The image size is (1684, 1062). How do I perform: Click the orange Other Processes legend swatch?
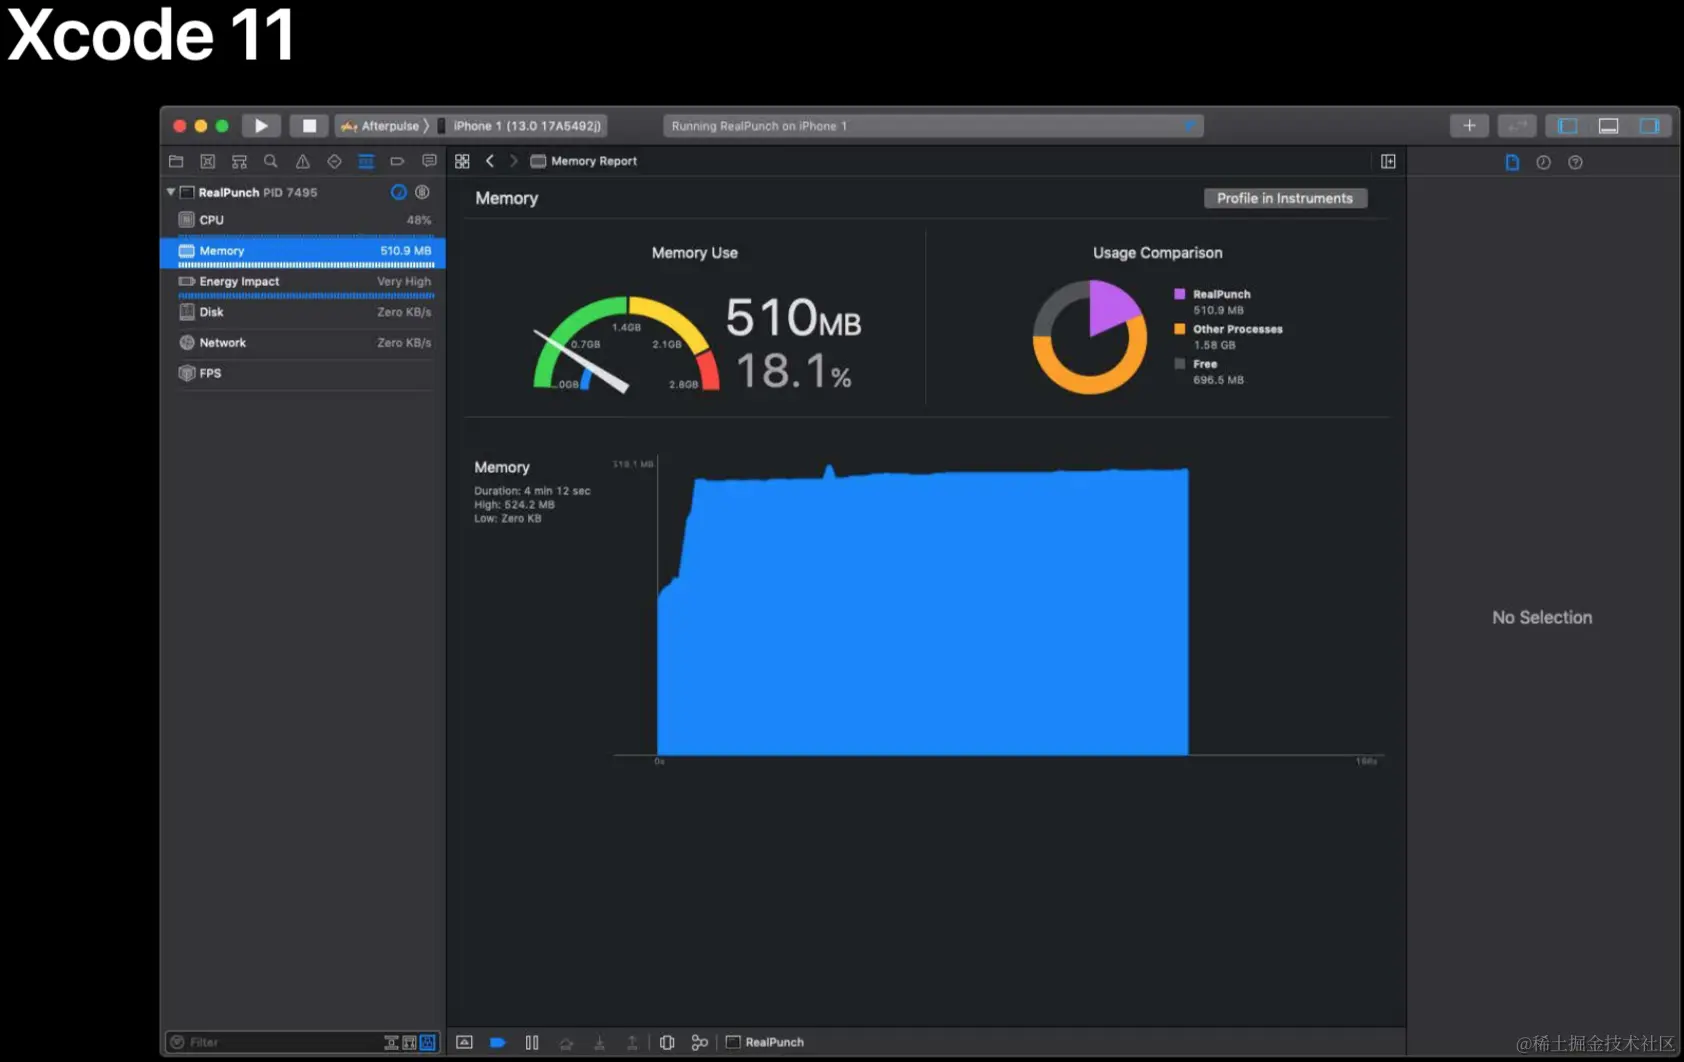(1179, 329)
